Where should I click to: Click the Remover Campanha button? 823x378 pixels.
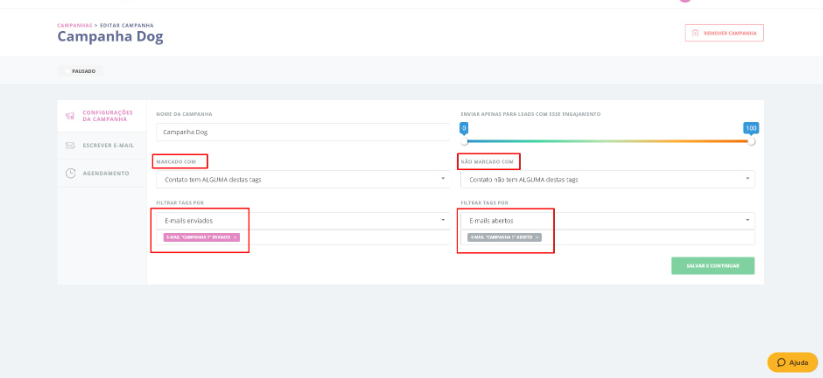coord(724,33)
